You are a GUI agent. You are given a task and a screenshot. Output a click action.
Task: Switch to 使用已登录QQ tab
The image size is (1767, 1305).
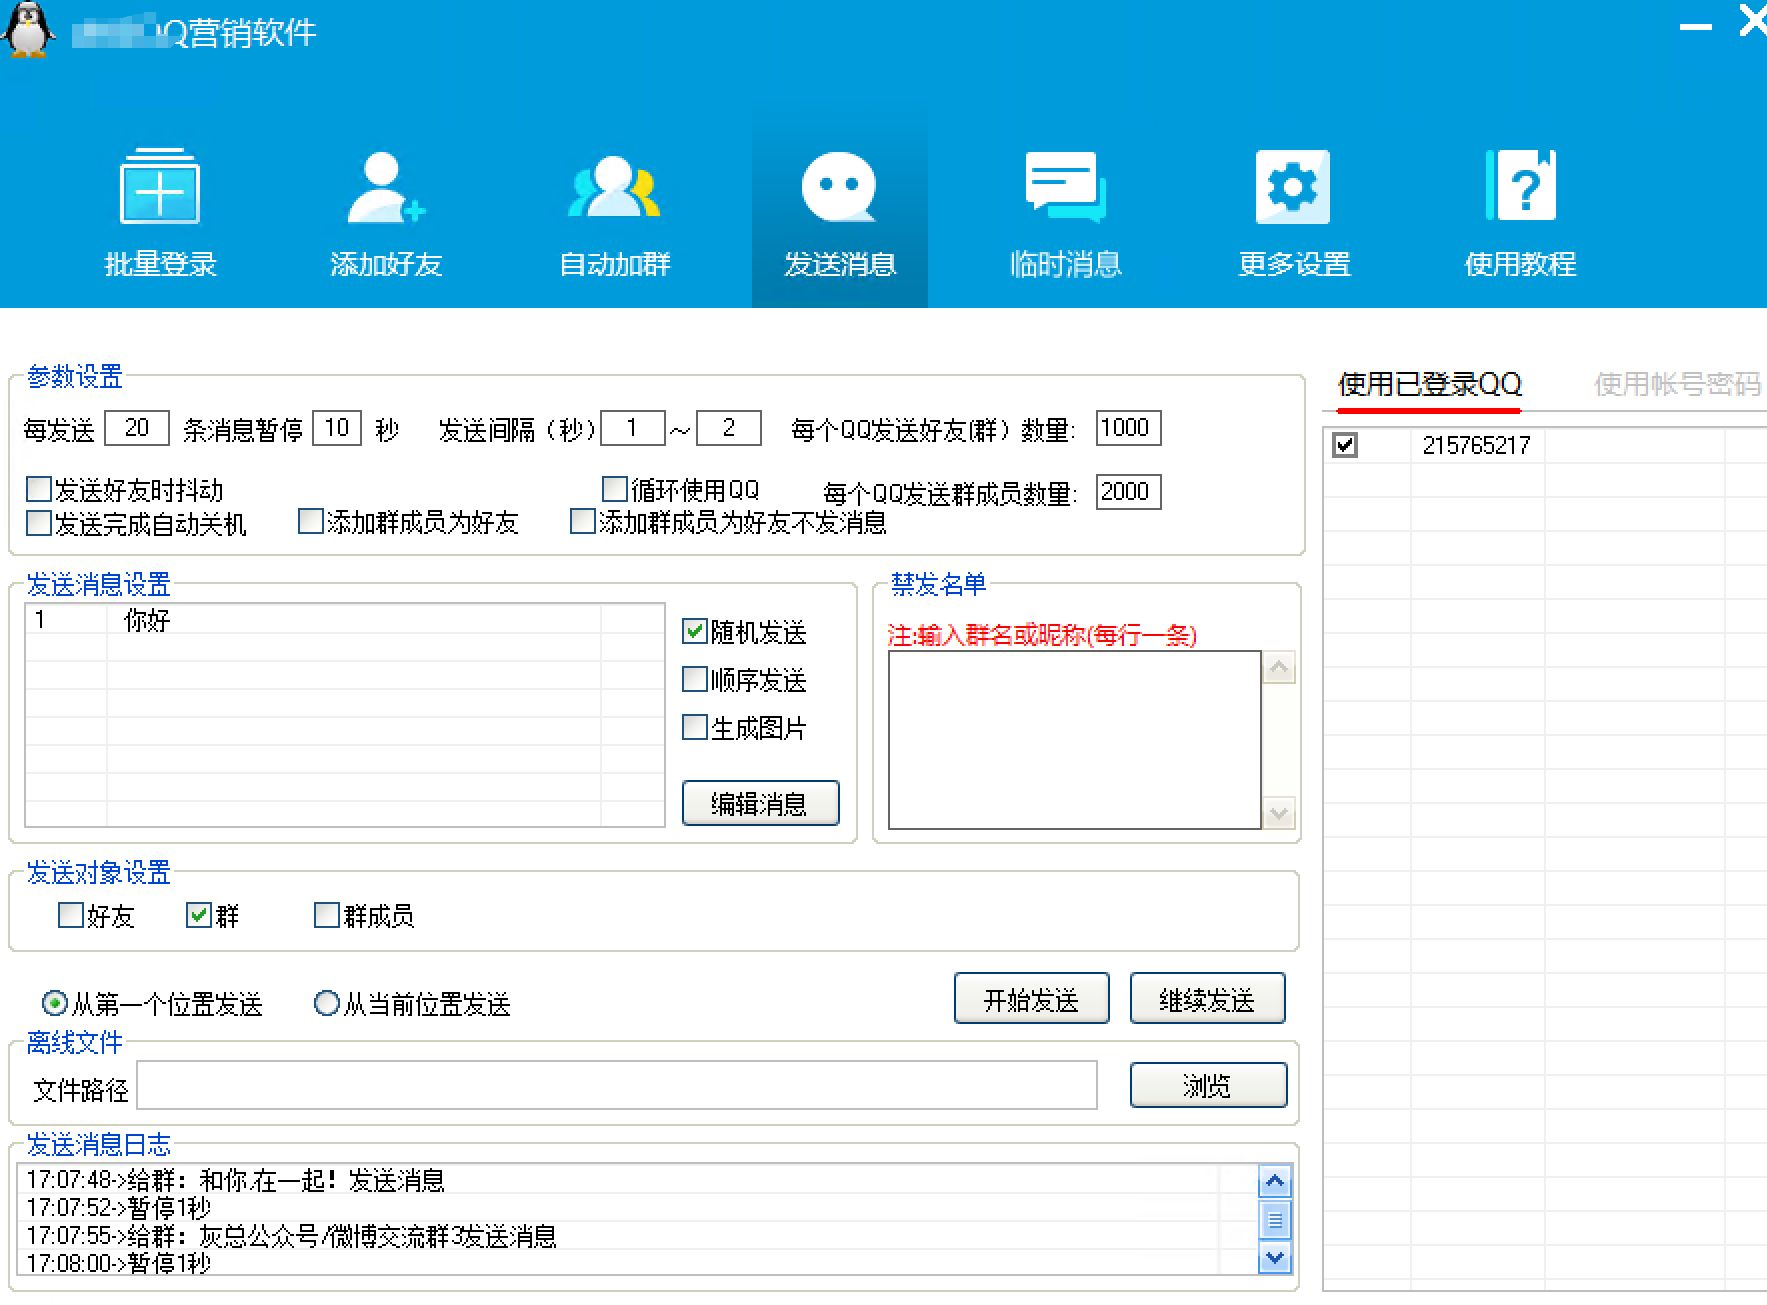click(x=1429, y=384)
